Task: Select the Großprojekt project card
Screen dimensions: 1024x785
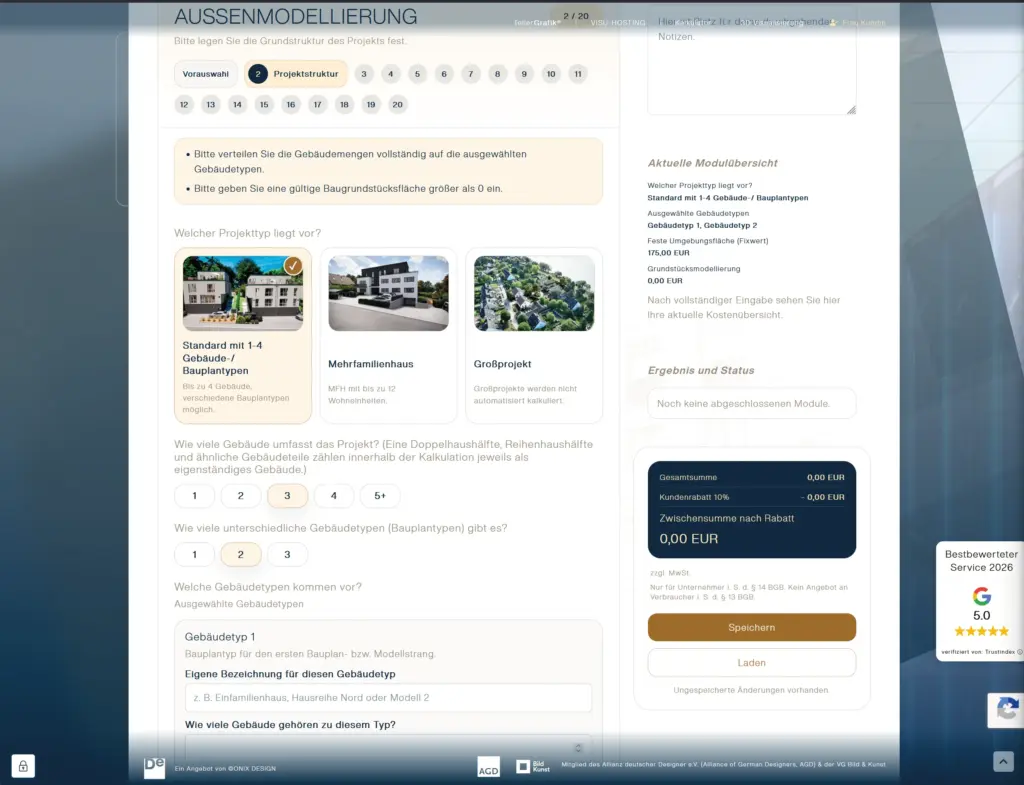Action: tap(534, 336)
